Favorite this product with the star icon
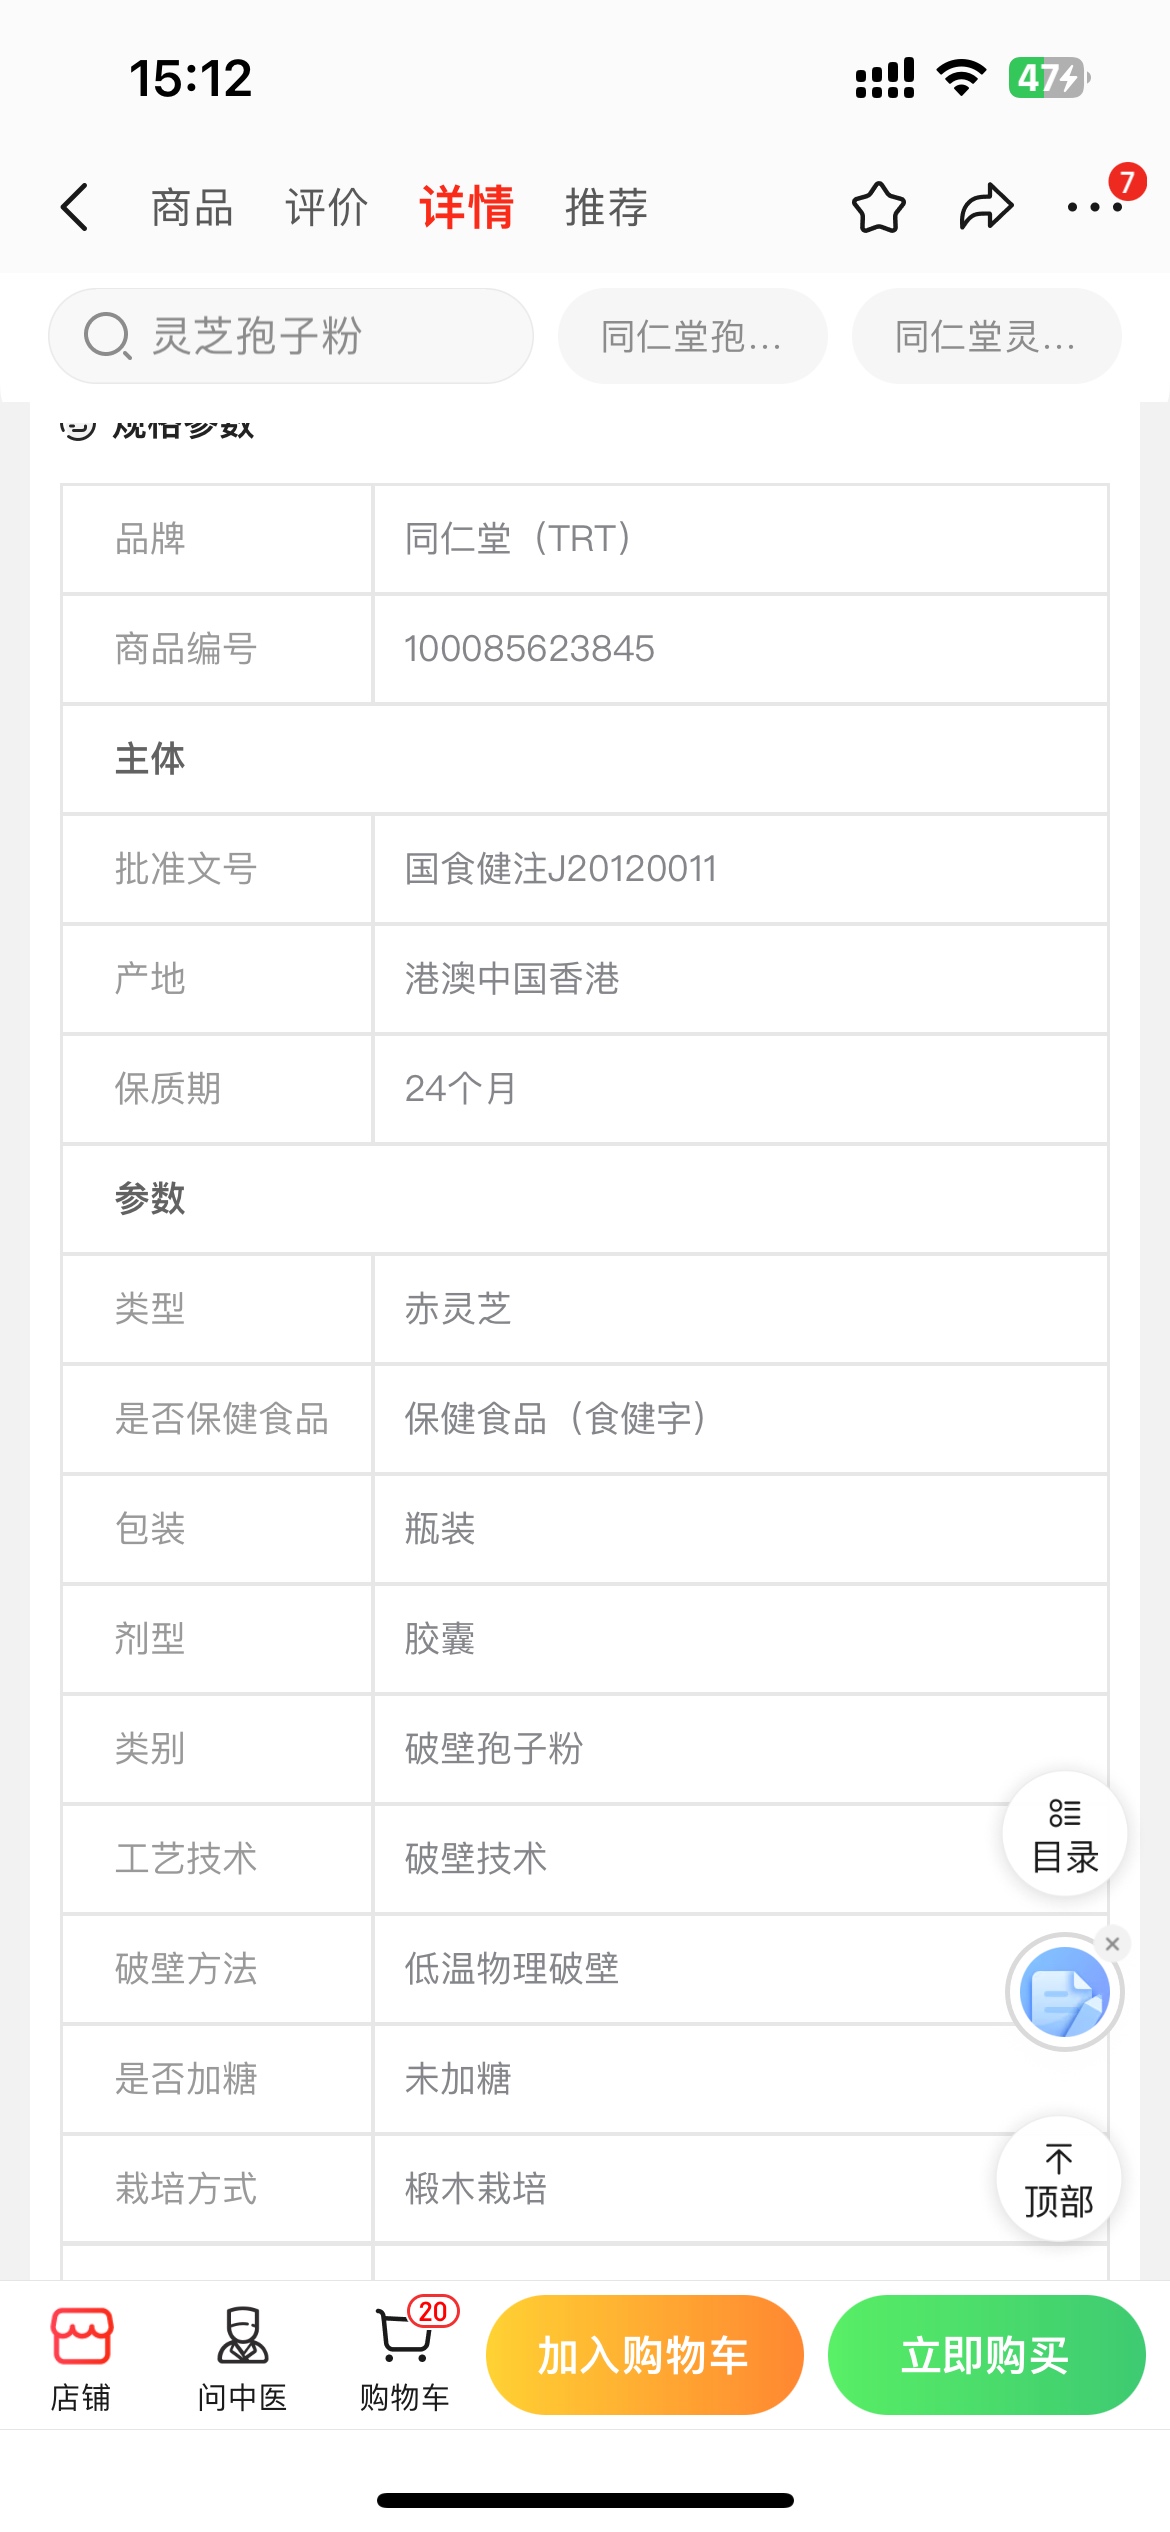 pyautogui.click(x=878, y=207)
